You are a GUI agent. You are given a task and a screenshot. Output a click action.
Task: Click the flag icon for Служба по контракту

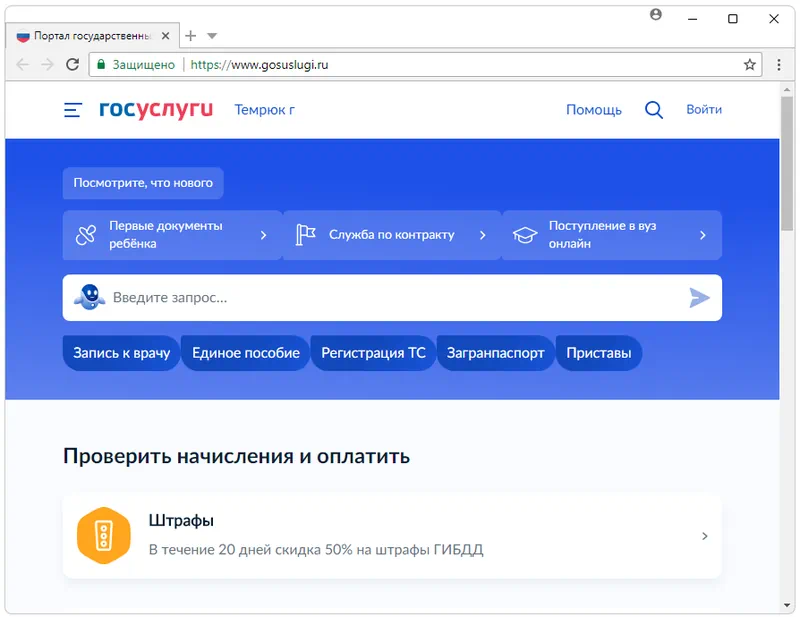305,235
